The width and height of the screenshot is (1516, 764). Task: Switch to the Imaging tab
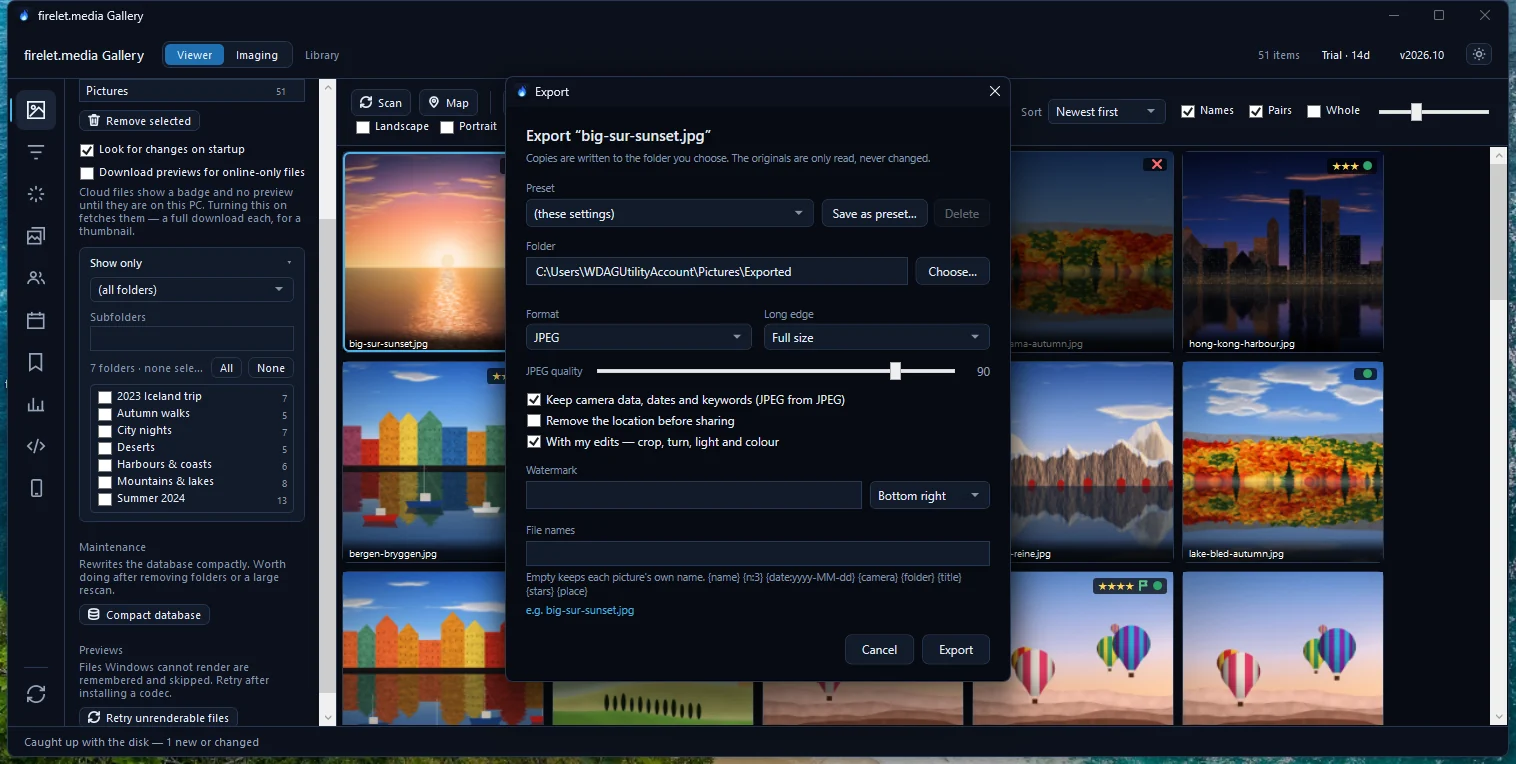pyautogui.click(x=257, y=55)
